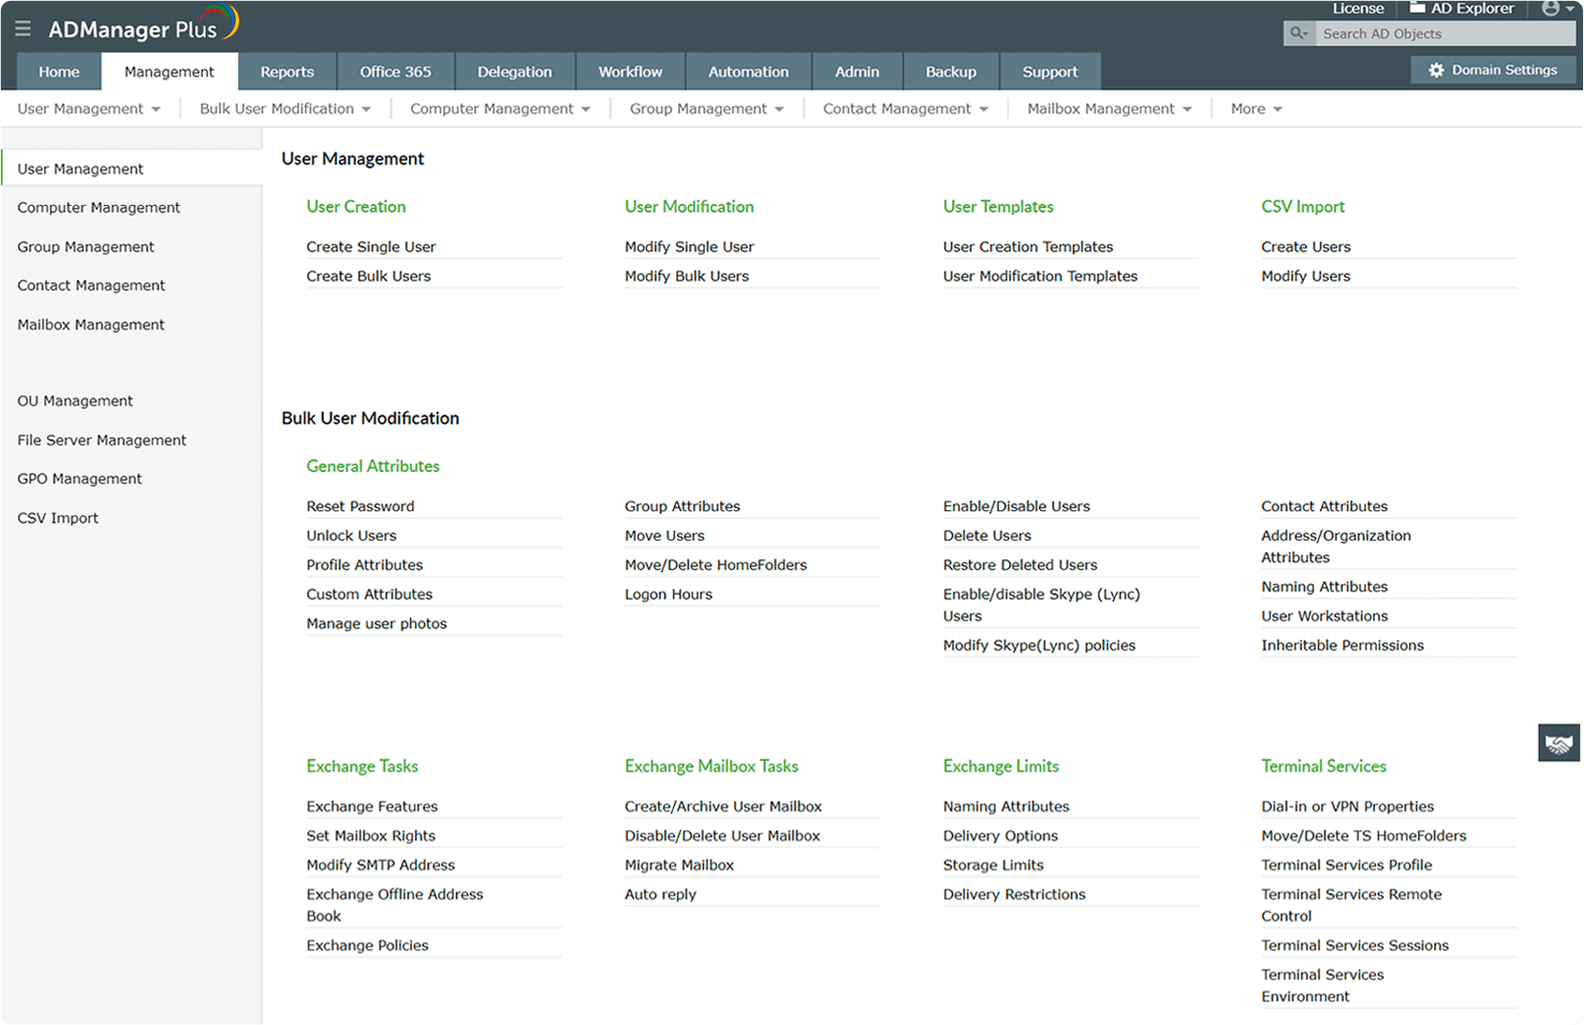Expand the Contact Management dropdown
Screen dimensions: 1584x1025
(x=905, y=109)
